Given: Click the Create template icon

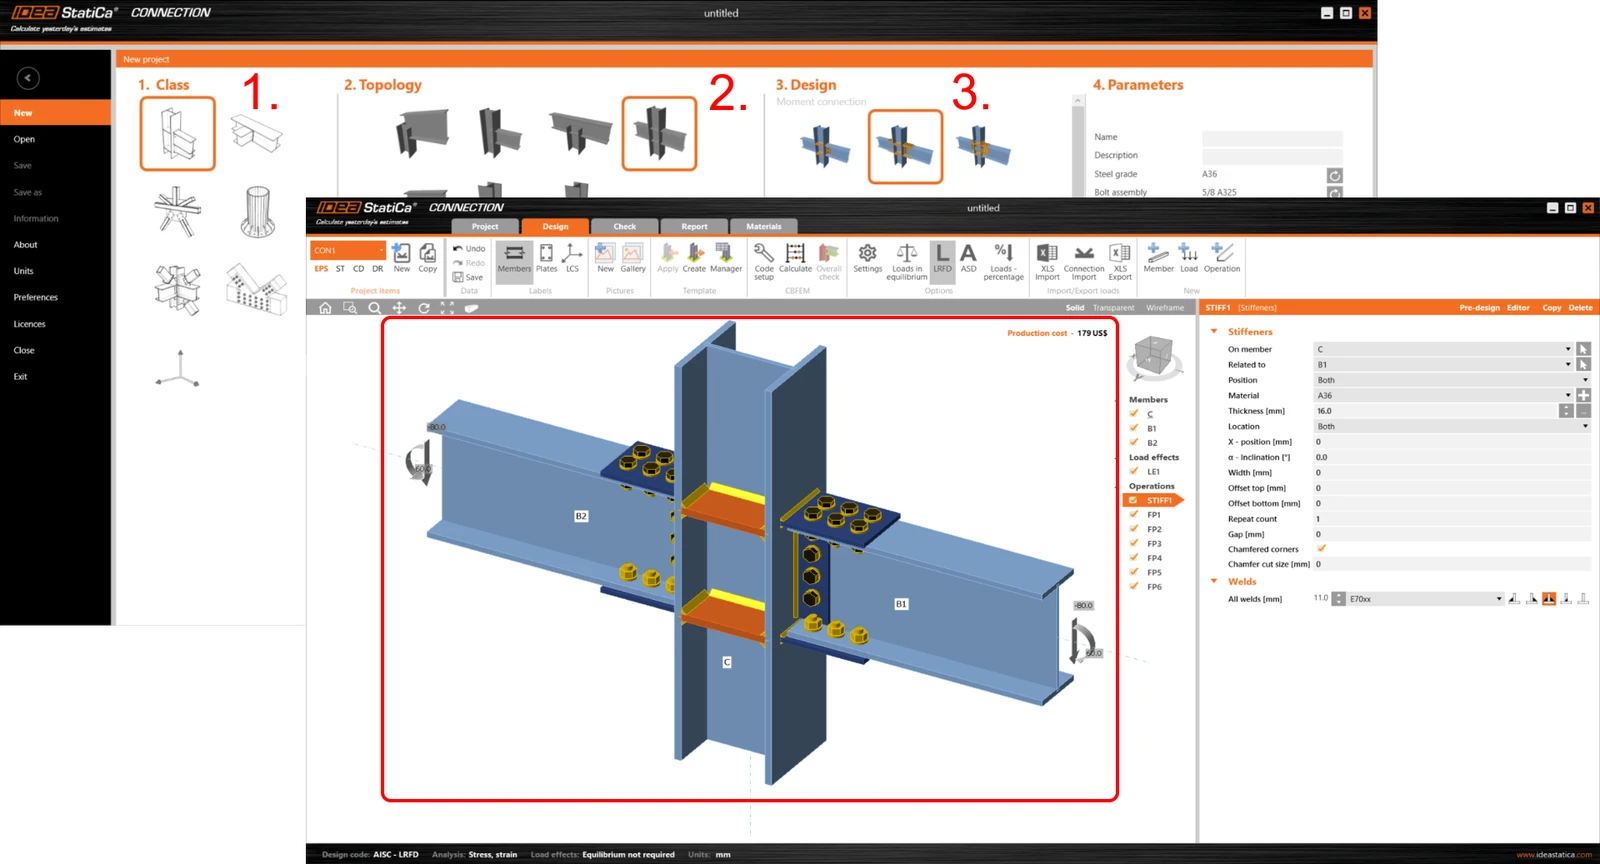Looking at the screenshot, I should [x=694, y=257].
